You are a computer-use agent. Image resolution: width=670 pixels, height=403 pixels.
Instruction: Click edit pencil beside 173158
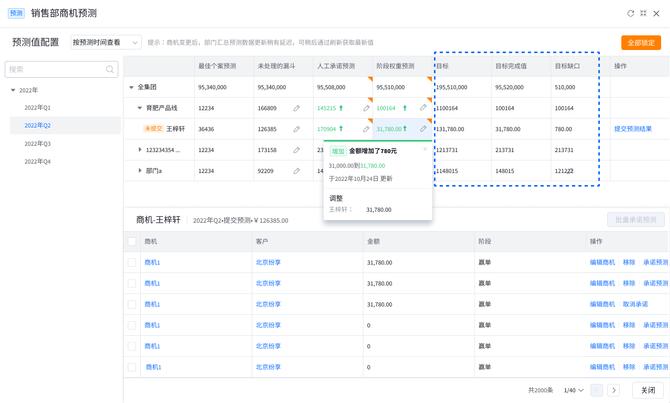coord(296,150)
